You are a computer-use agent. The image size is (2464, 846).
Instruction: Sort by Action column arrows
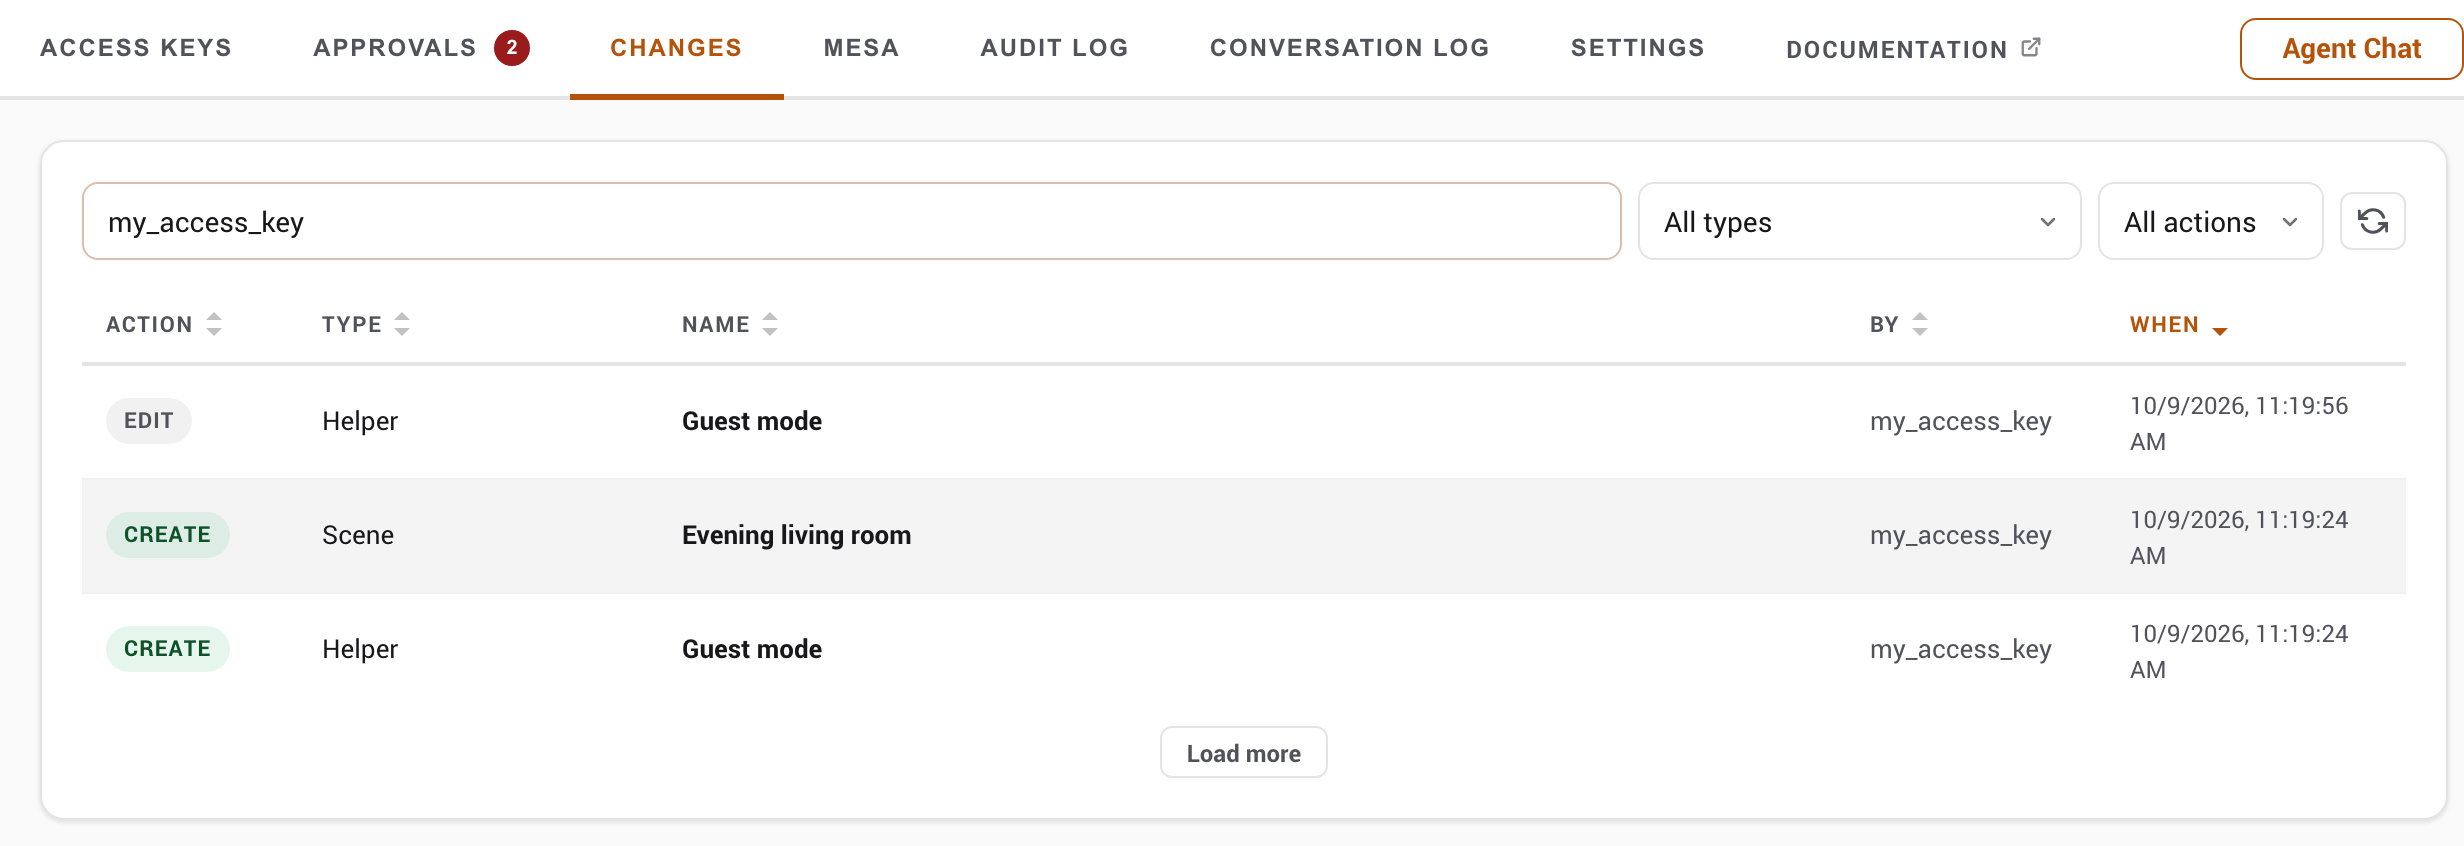point(214,324)
